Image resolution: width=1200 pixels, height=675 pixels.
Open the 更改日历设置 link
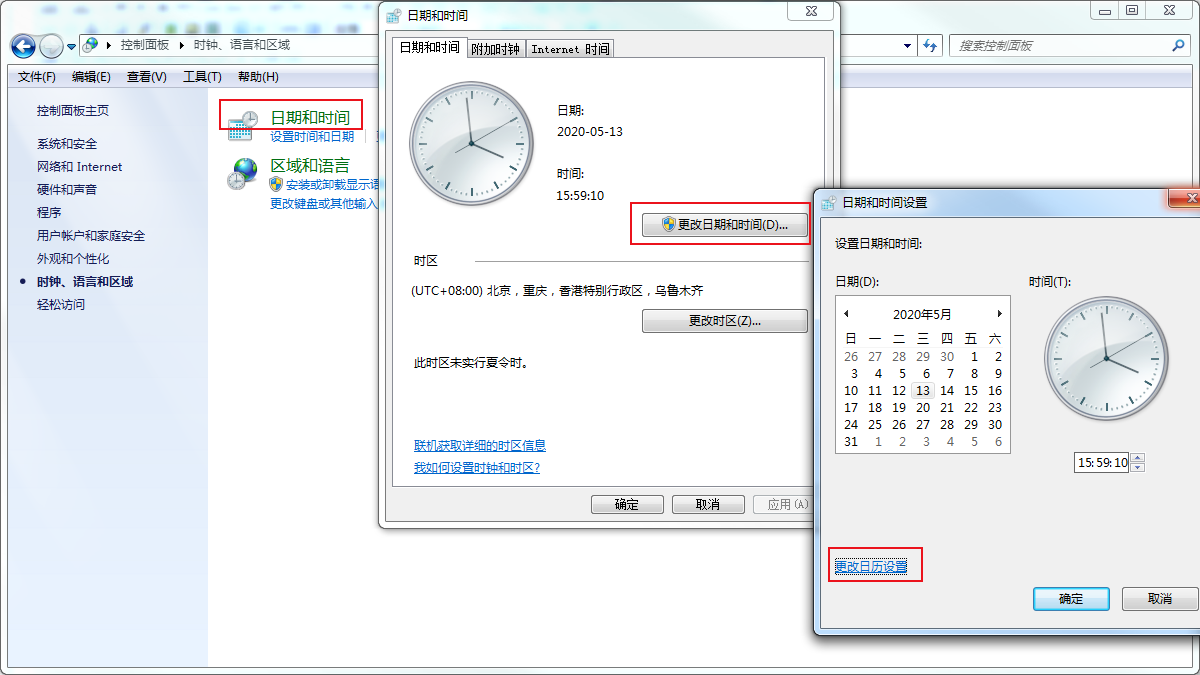[x=871, y=567]
